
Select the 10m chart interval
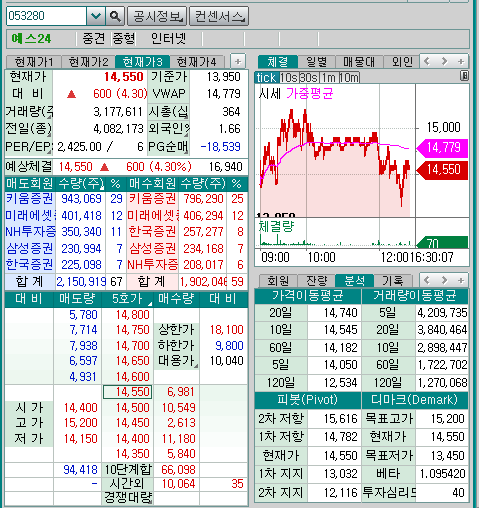click(x=349, y=77)
